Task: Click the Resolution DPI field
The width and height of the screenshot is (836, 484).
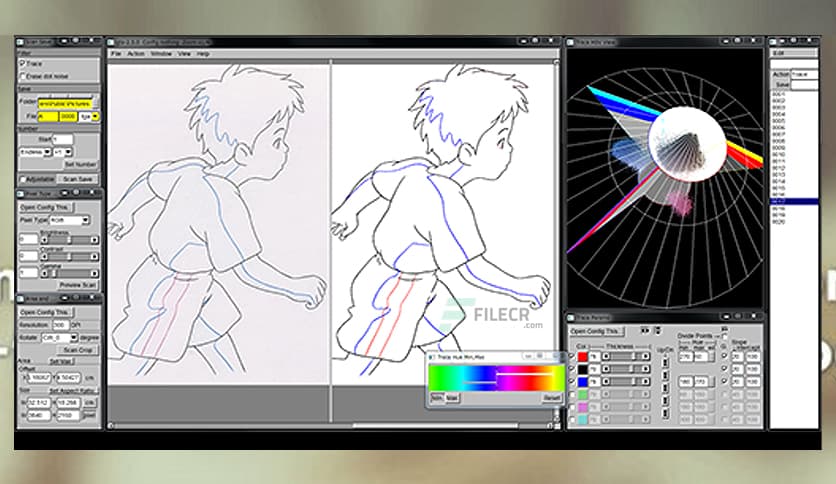Action: [60, 325]
